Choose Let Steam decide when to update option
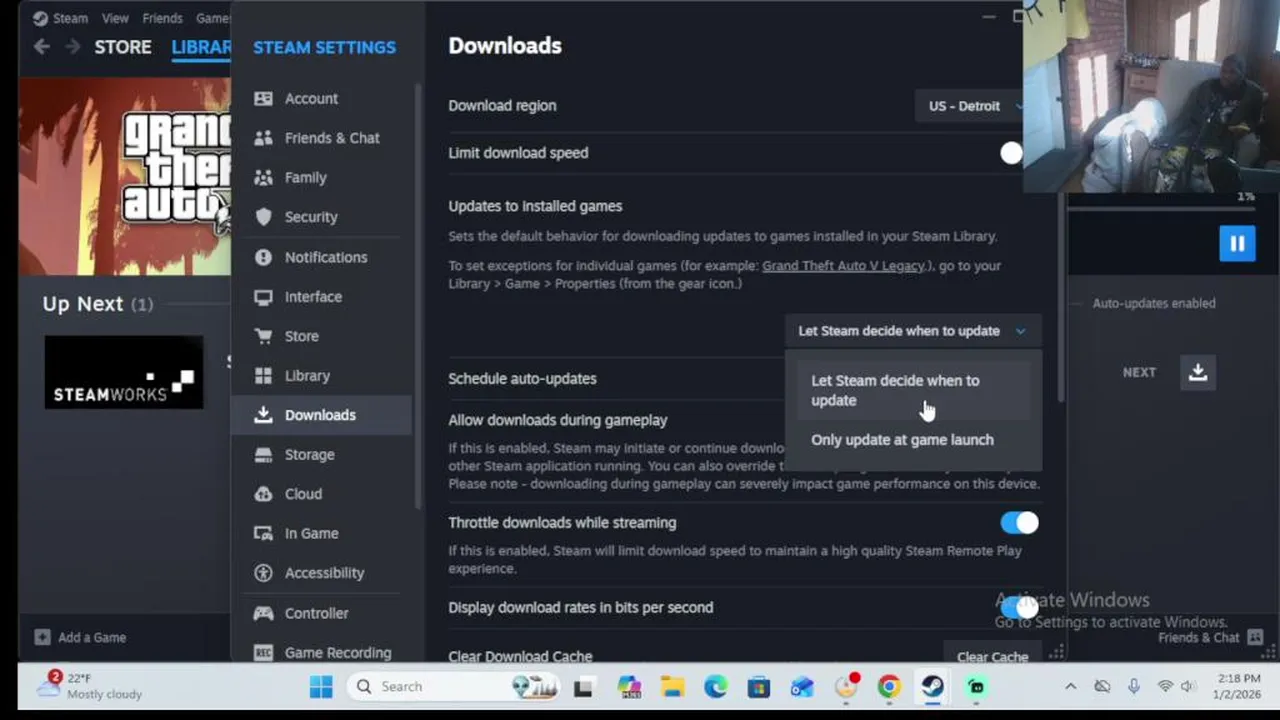The height and width of the screenshot is (720, 1280). [x=912, y=390]
